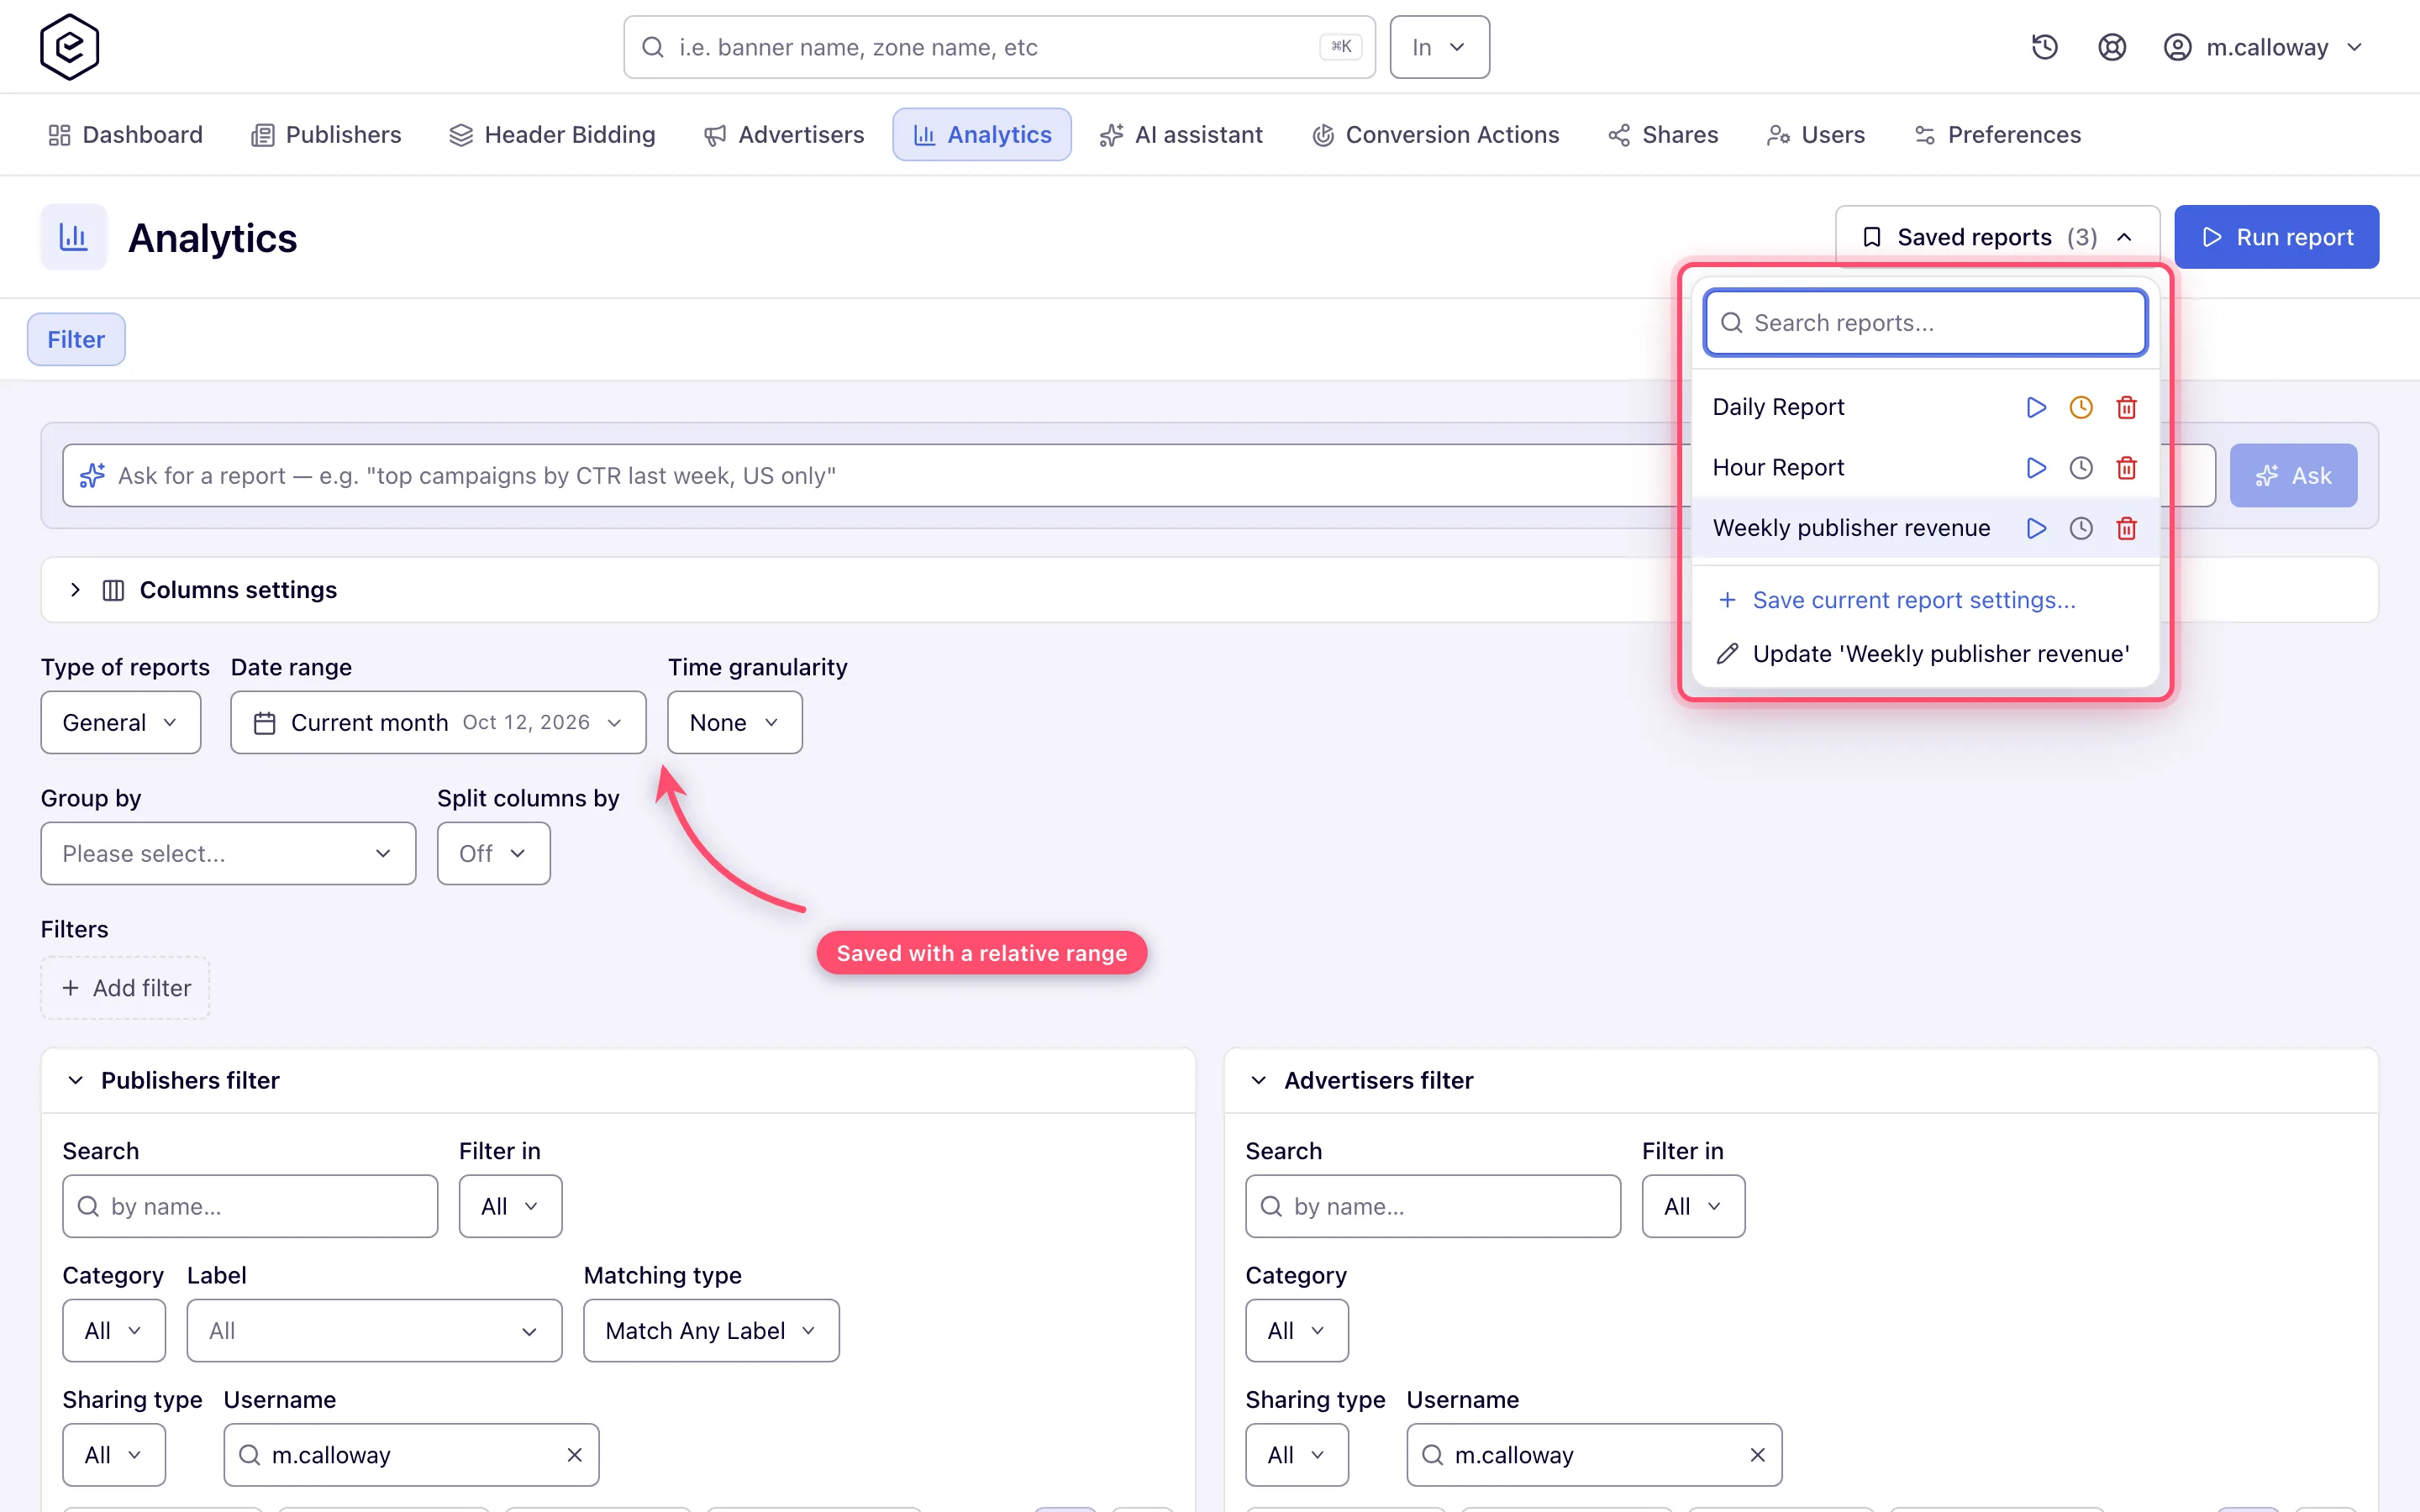This screenshot has width=2420, height=1512.
Task: Focus Publishers filter search by name field
Action: pyautogui.click(x=250, y=1206)
